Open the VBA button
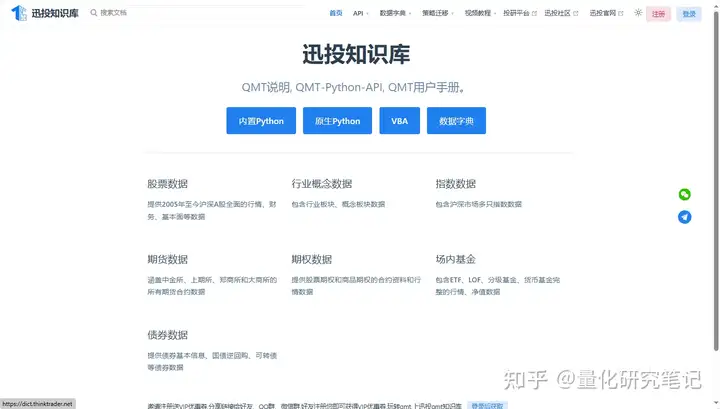The image size is (720, 409). click(399, 121)
